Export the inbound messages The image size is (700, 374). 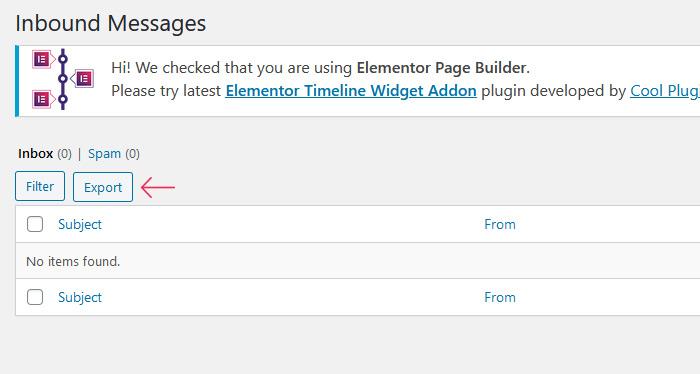(103, 187)
